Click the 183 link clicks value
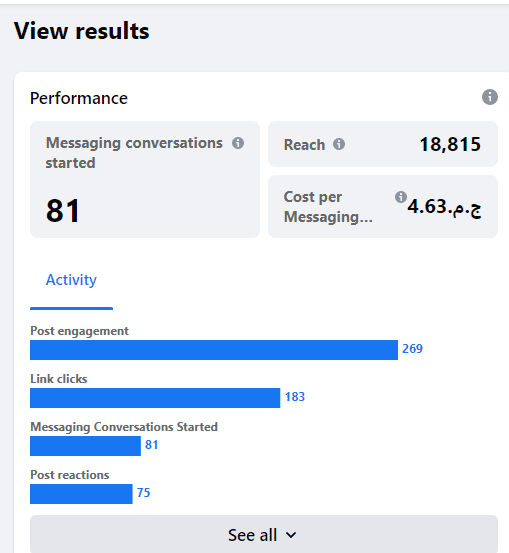The image size is (509, 553). [295, 397]
